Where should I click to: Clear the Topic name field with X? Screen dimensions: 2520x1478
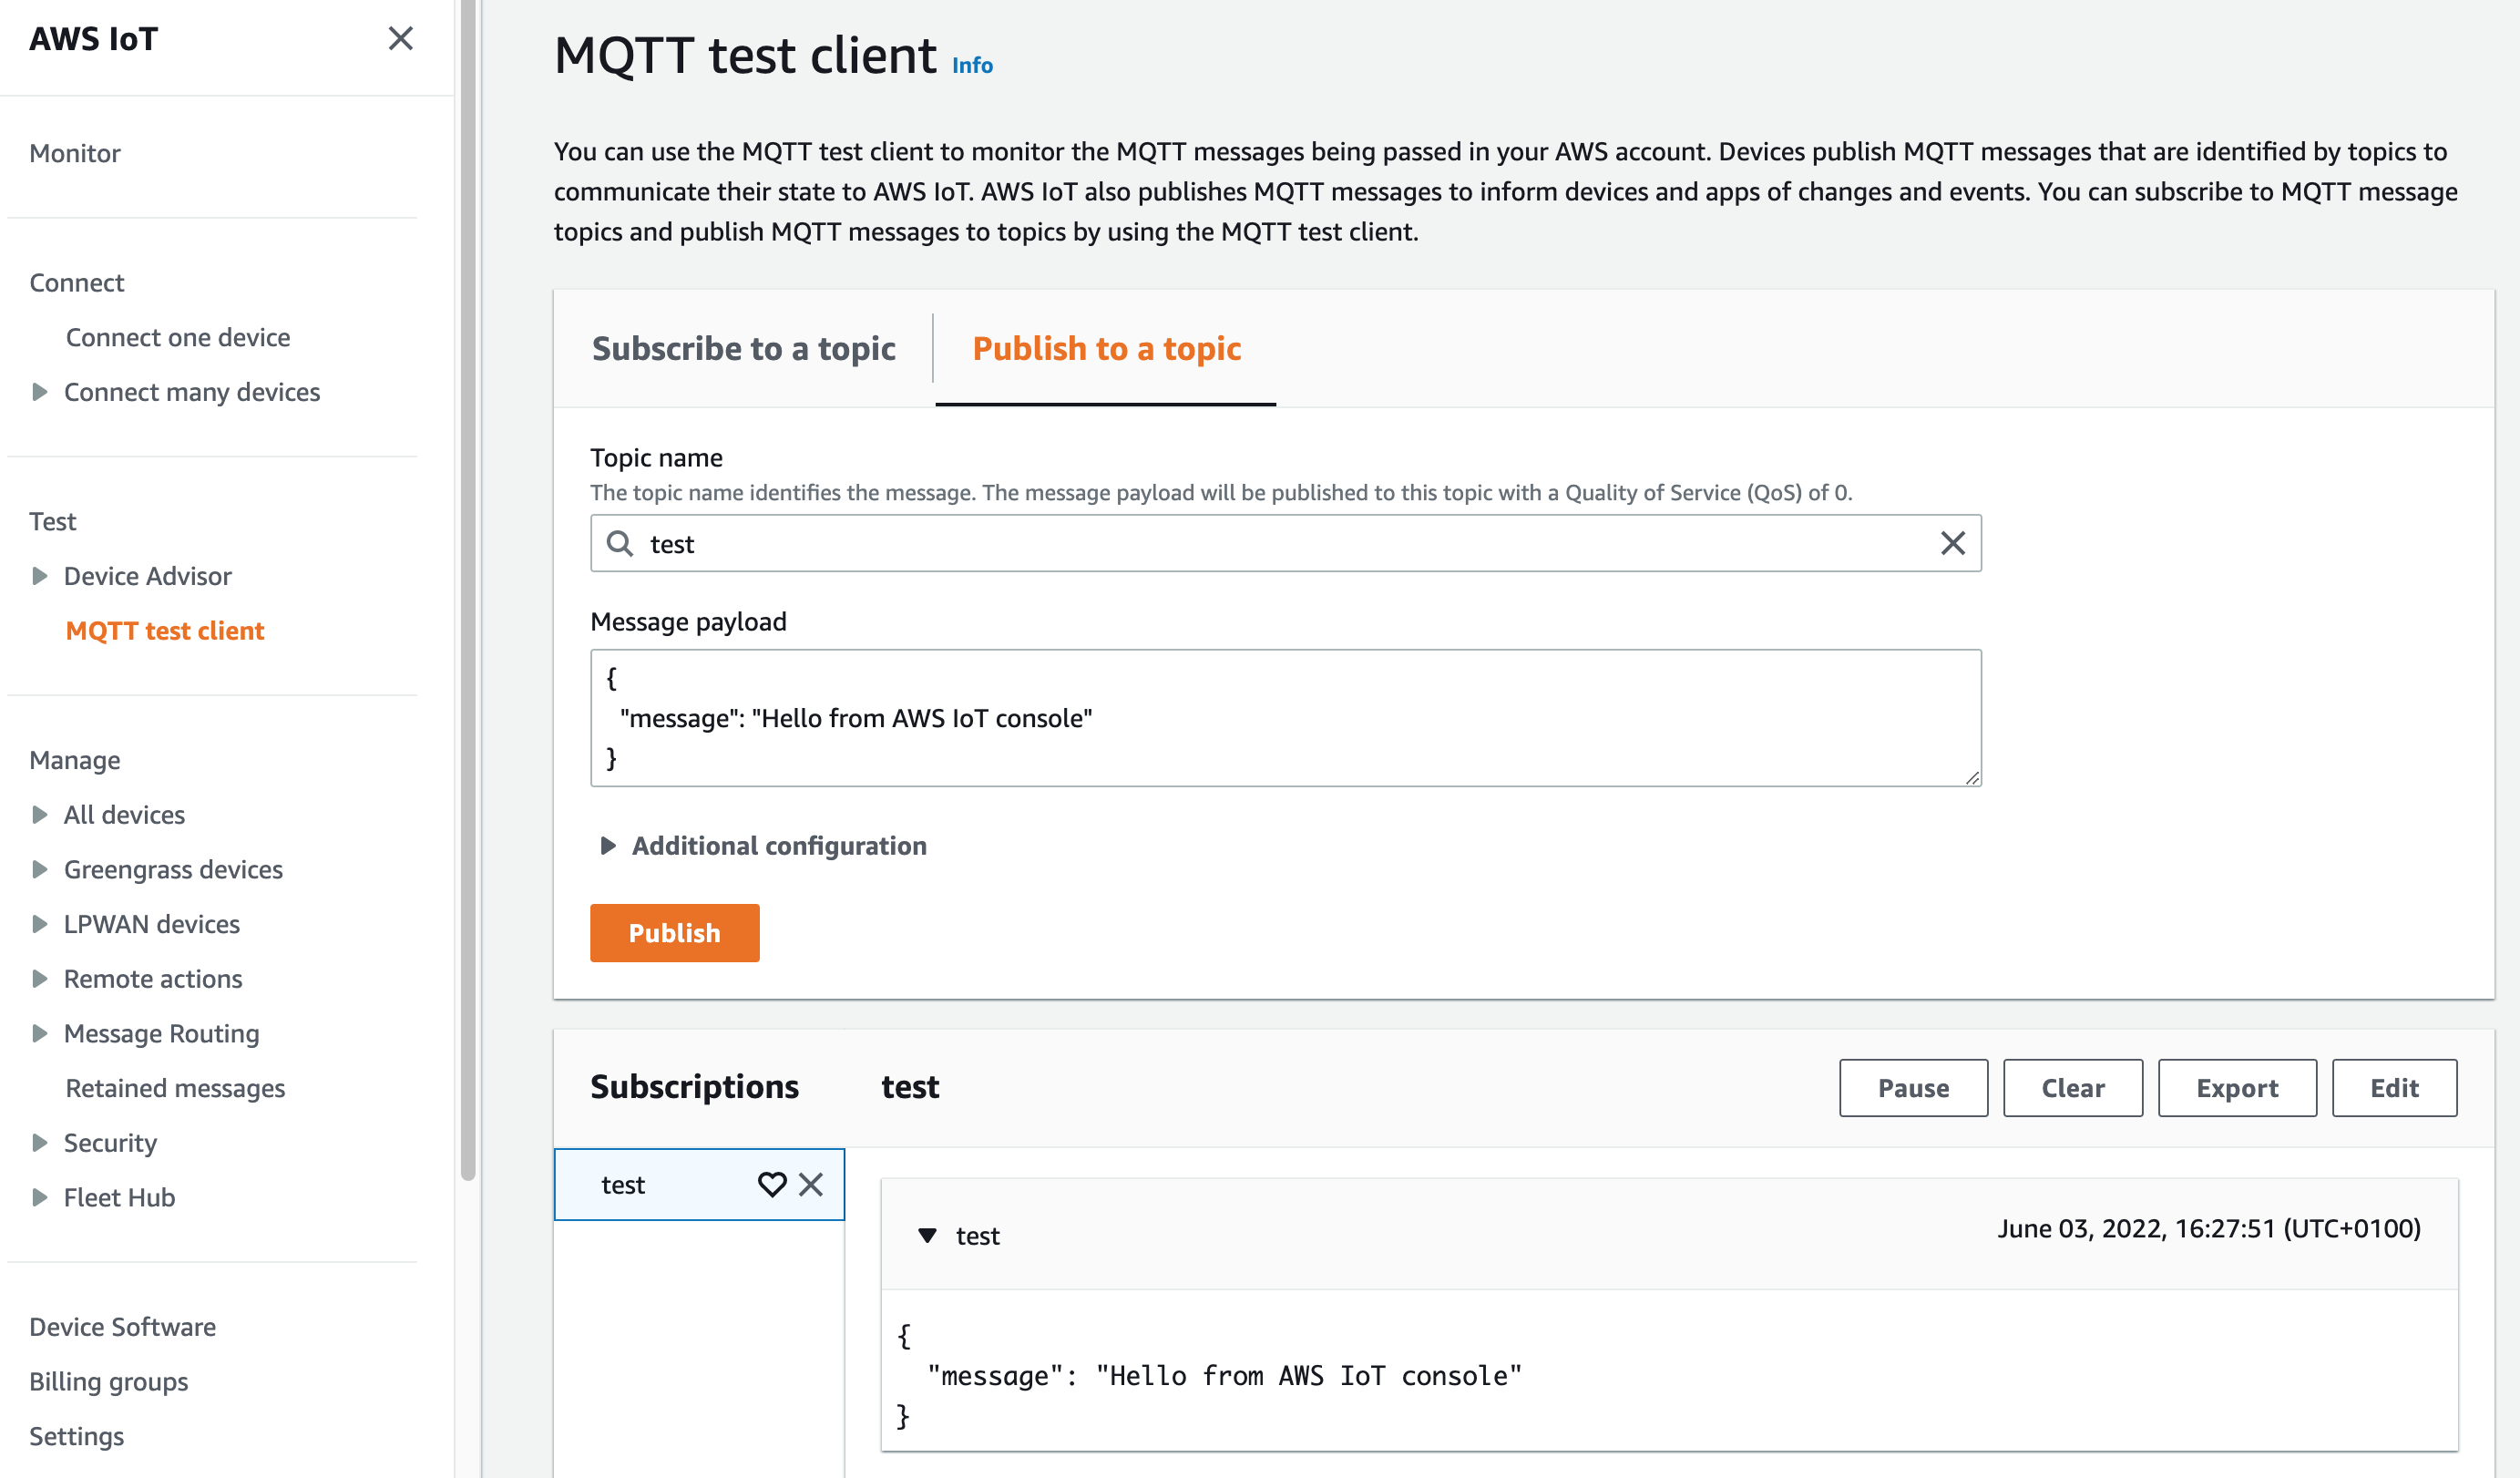click(1952, 543)
